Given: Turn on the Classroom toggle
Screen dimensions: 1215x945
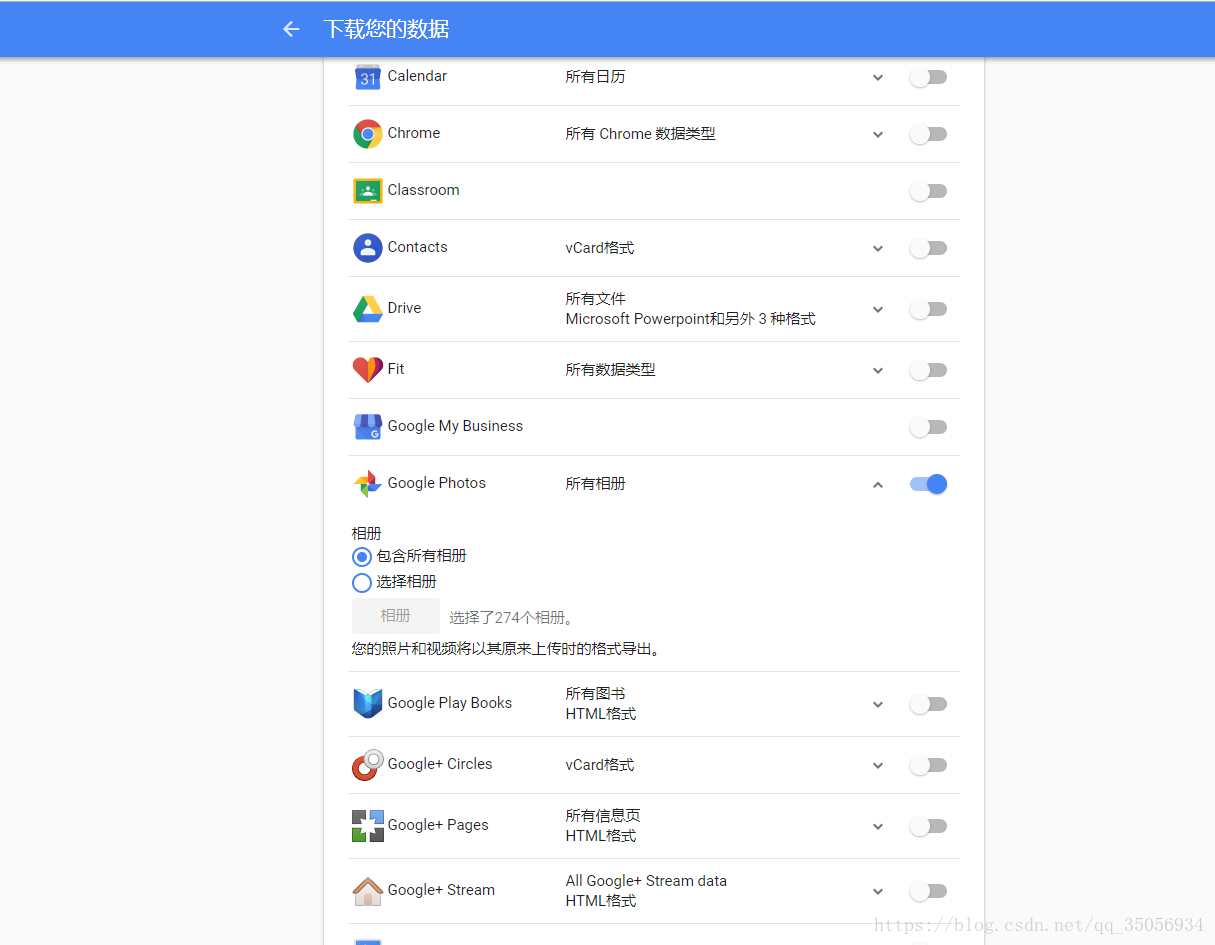Looking at the screenshot, I should click(928, 191).
